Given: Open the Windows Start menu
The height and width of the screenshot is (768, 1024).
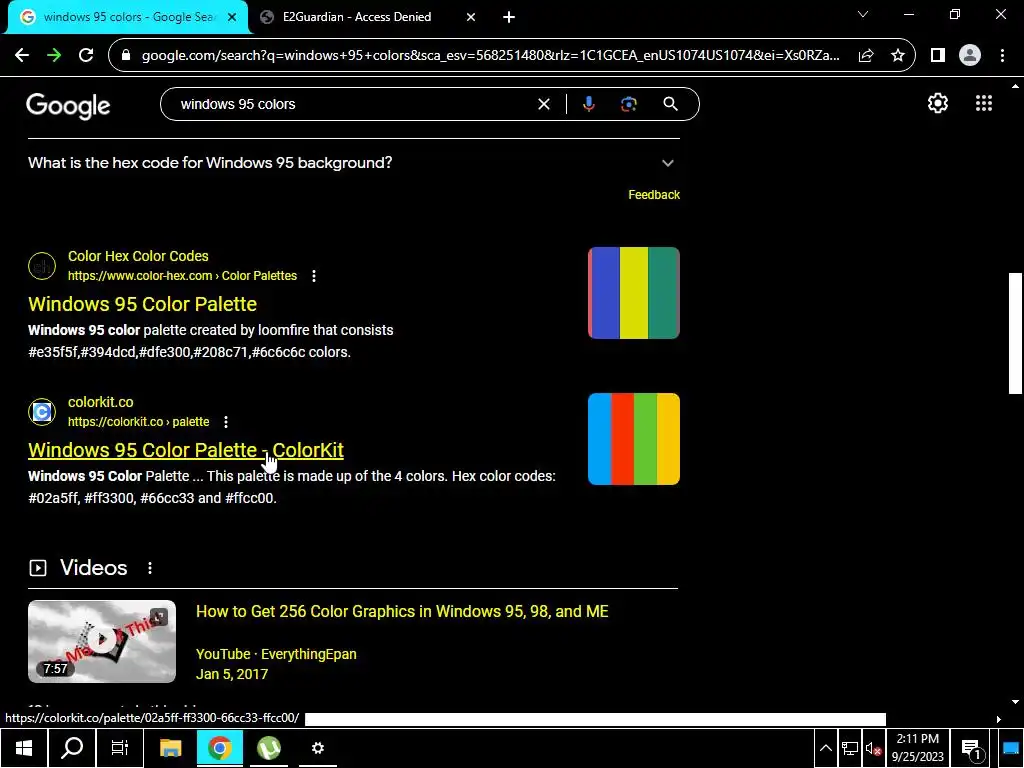Looking at the screenshot, I should pyautogui.click(x=24, y=748).
